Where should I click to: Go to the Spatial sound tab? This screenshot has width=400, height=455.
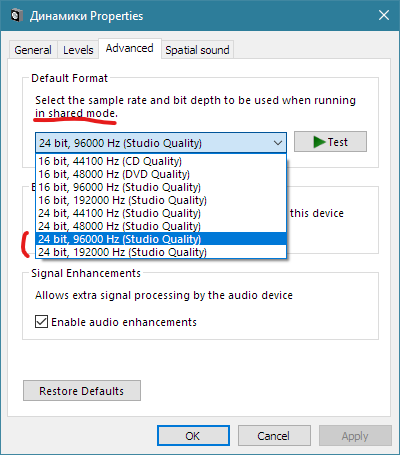pos(197,50)
